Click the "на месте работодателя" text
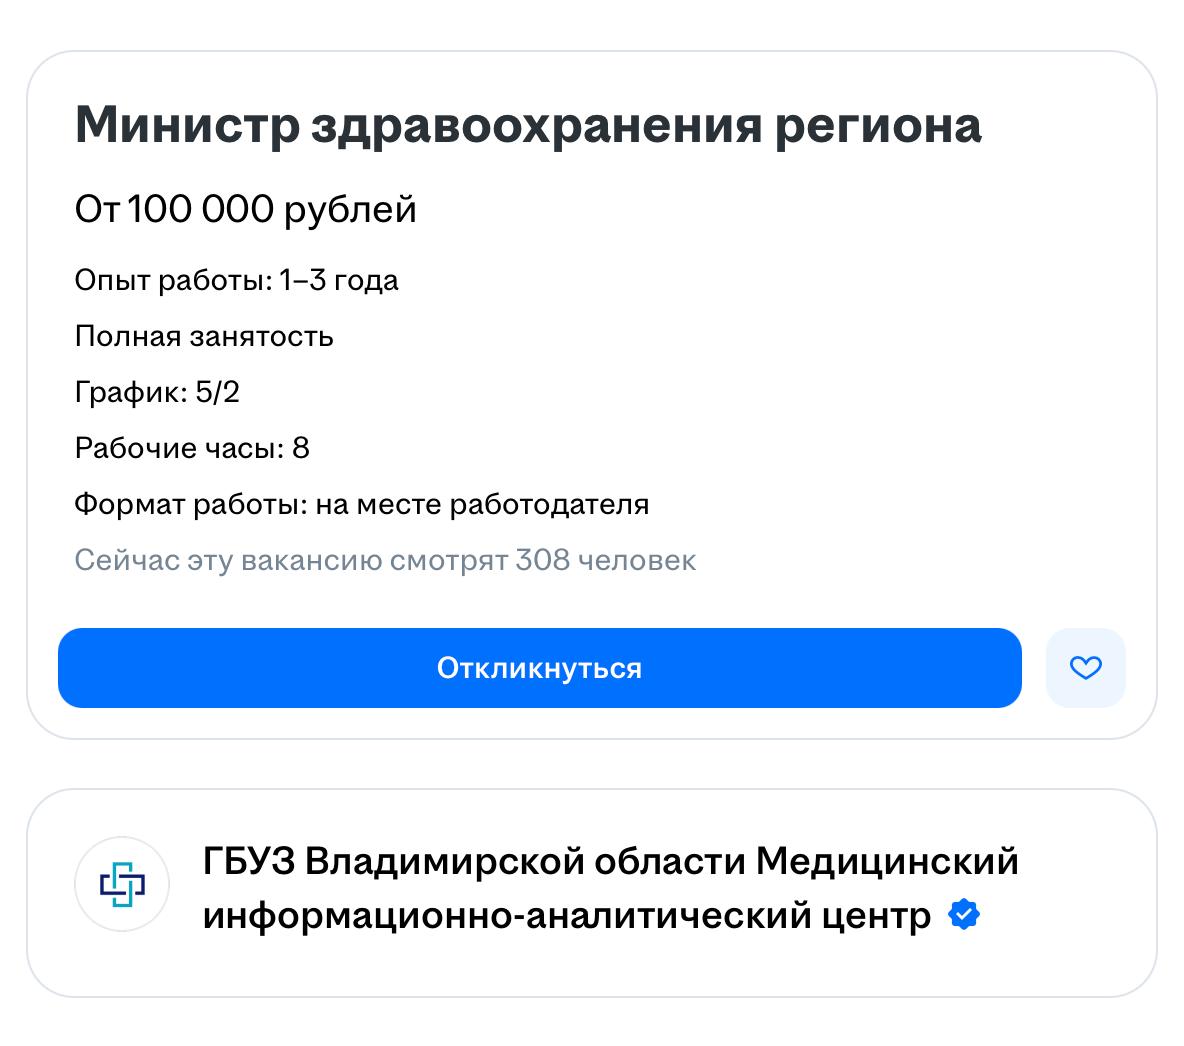This screenshot has width=1184, height=1046. pos(482,505)
